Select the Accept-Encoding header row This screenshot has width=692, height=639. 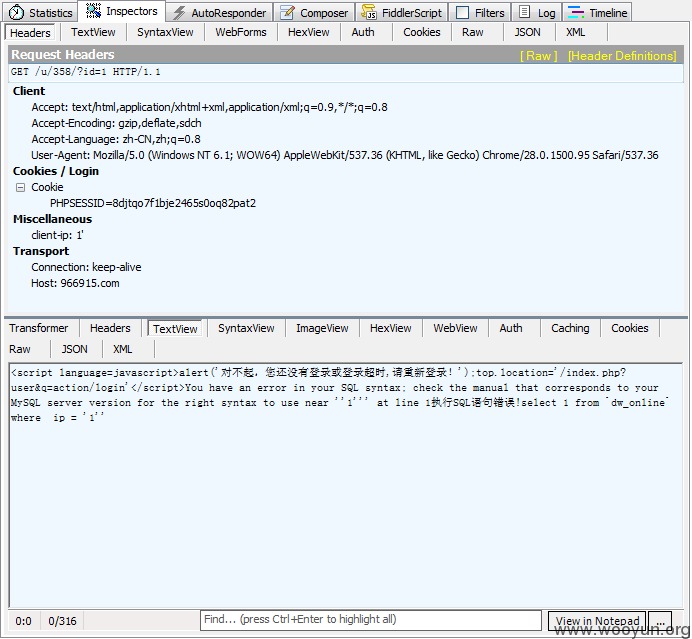[117, 123]
